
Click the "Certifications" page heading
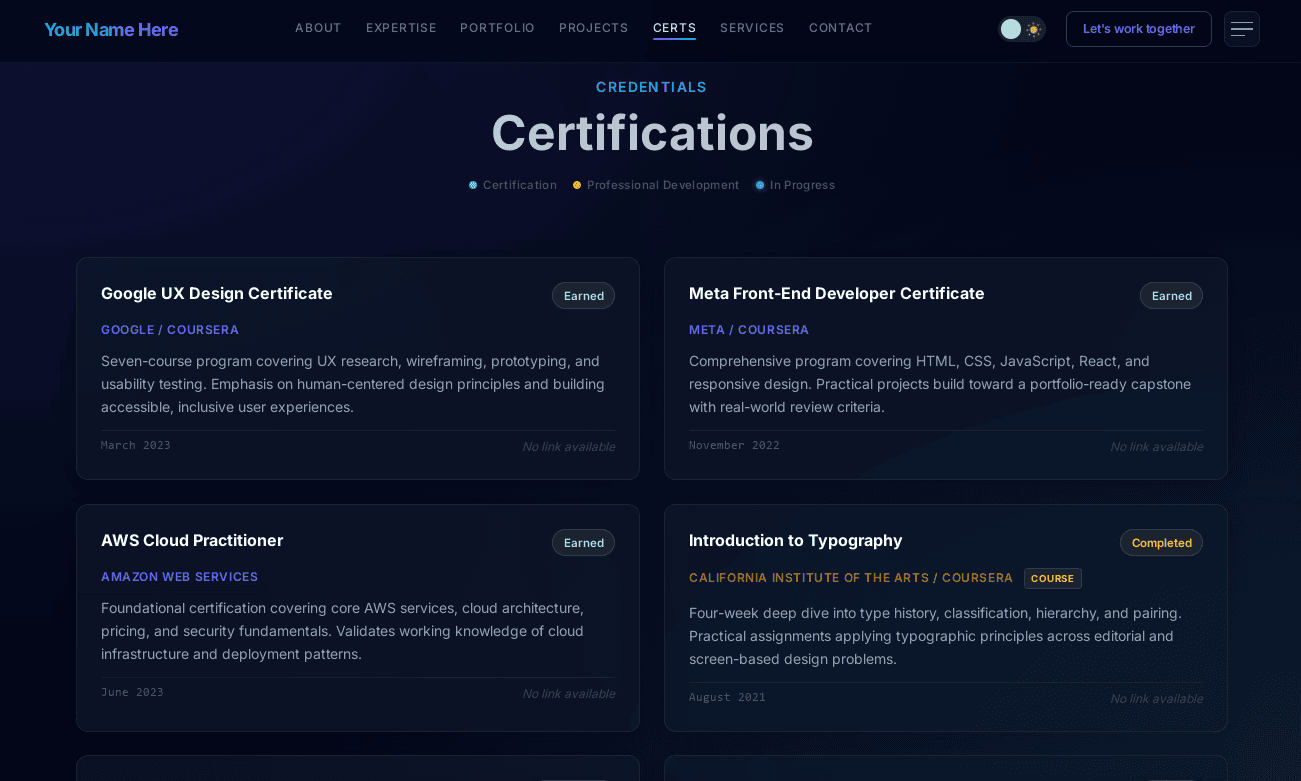[652, 132]
